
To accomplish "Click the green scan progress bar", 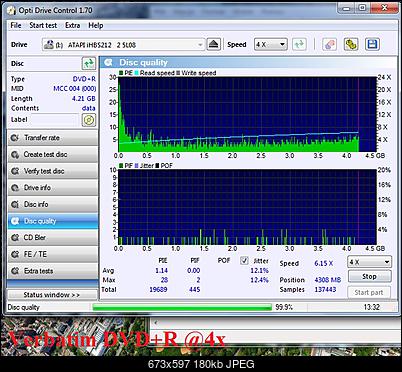I will click(x=182, y=307).
